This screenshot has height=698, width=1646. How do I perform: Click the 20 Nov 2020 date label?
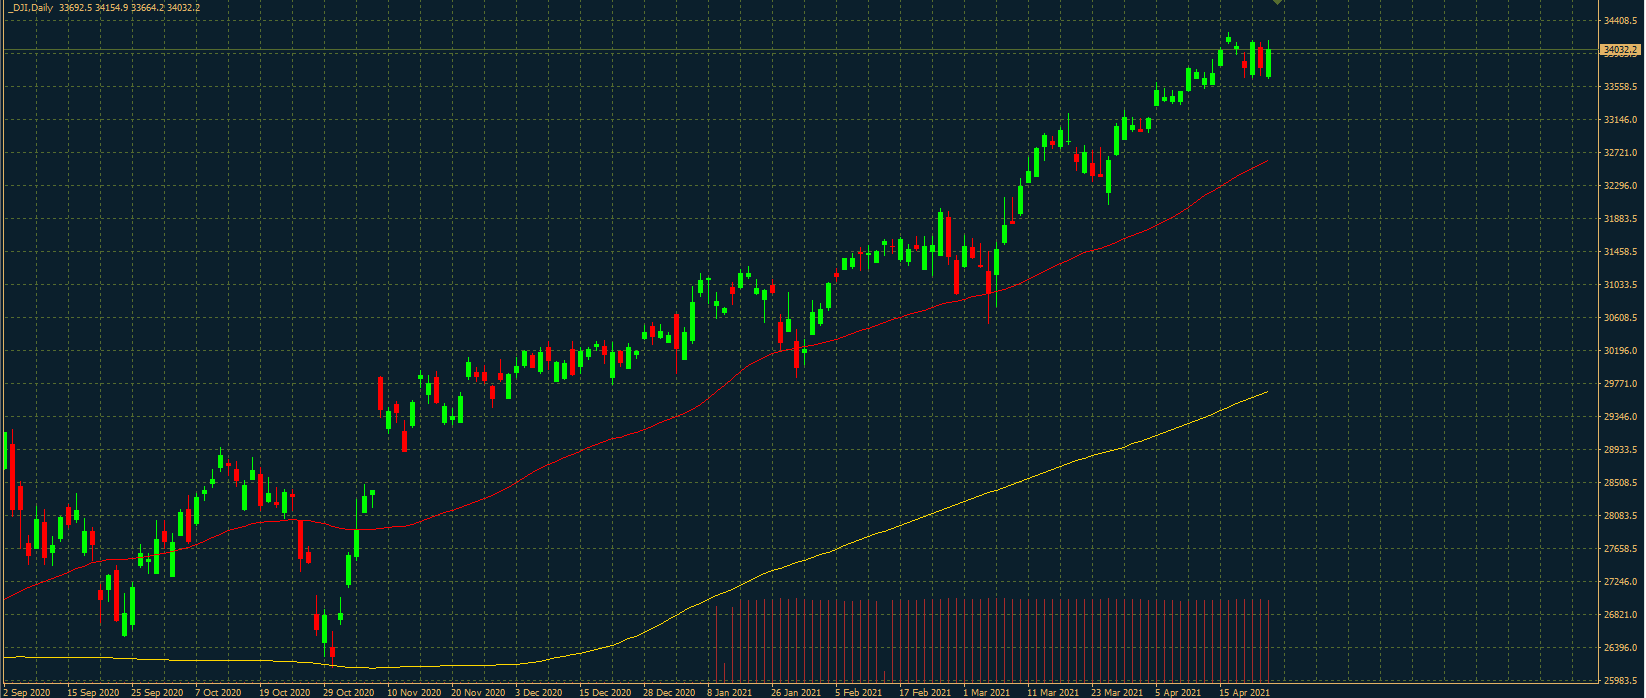(x=478, y=692)
